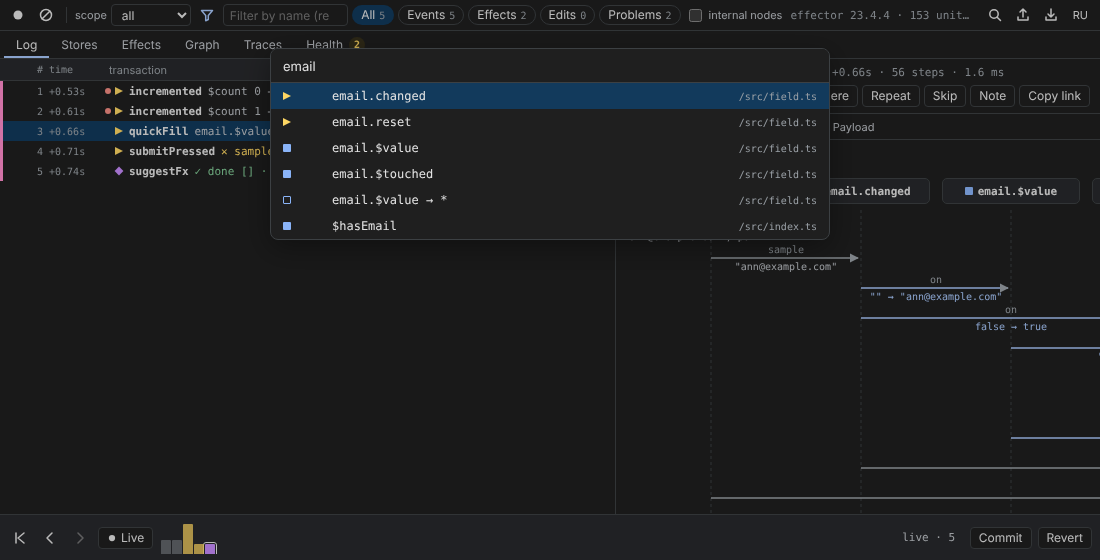The width and height of the screenshot is (1100, 560).
Task: Focus the Filter by name input
Action: tap(285, 15)
